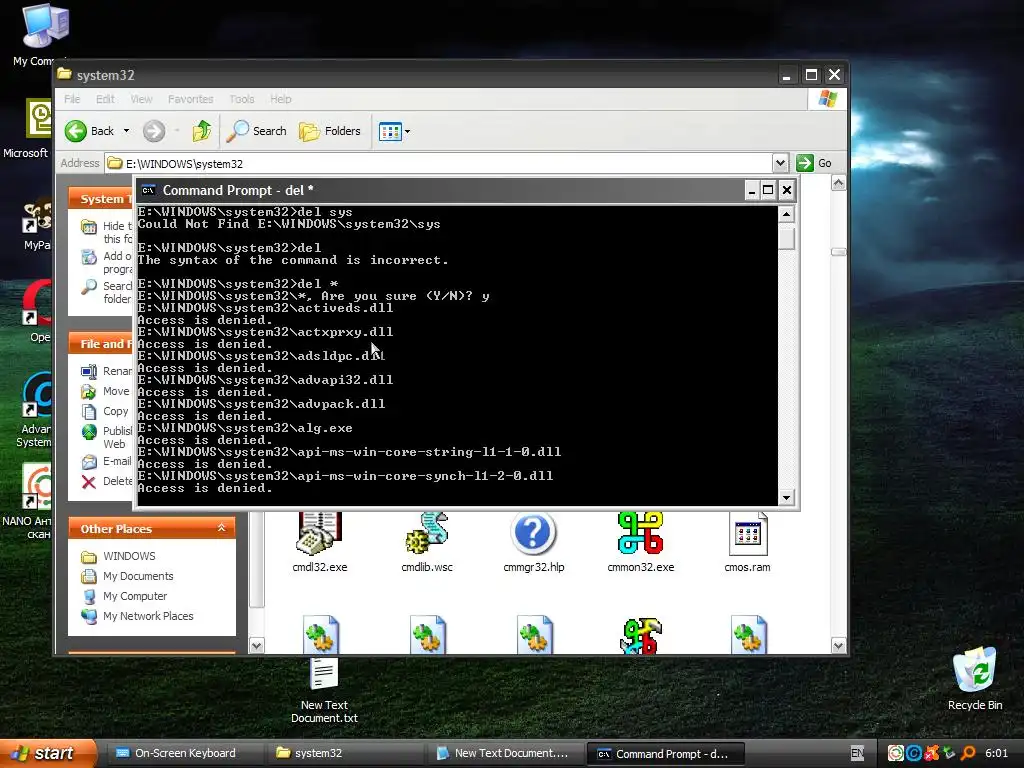Image resolution: width=1024 pixels, height=768 pixels.
Task: Click the Back arrow icon in system32 window
Action: click(76, 131)
